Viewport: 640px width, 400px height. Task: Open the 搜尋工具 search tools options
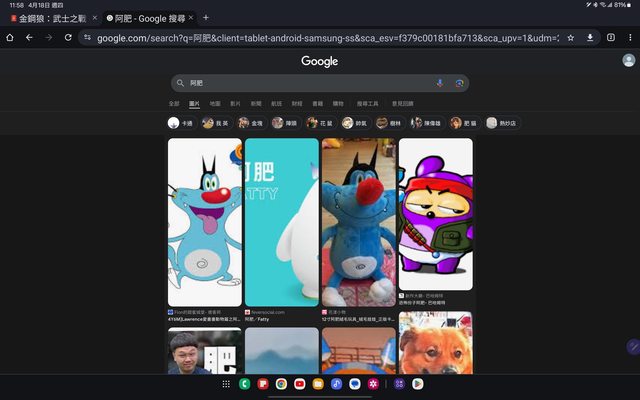368,103
